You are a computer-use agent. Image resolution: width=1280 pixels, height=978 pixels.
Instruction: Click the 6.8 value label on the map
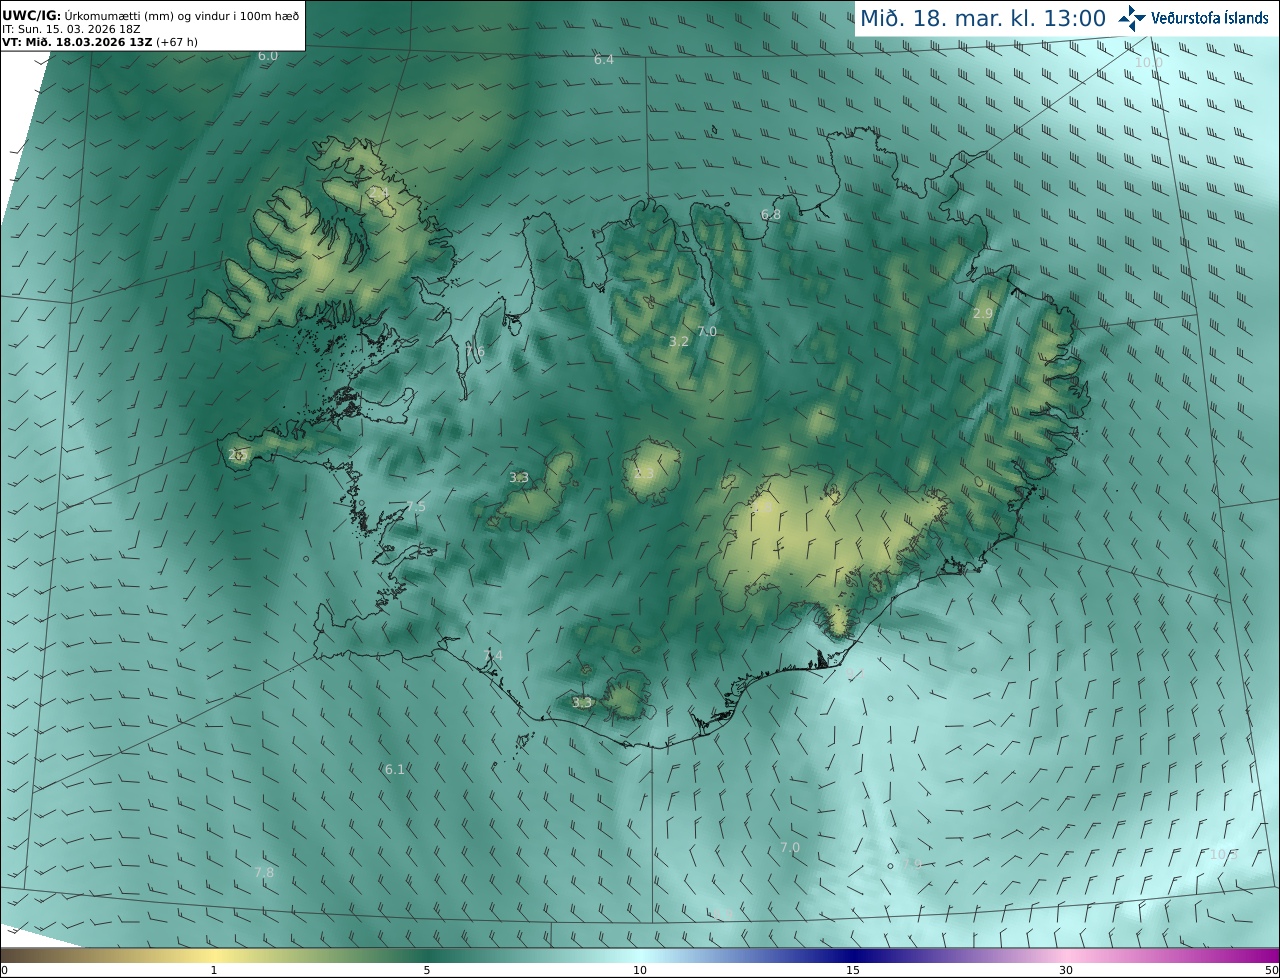tap(771, 214)
